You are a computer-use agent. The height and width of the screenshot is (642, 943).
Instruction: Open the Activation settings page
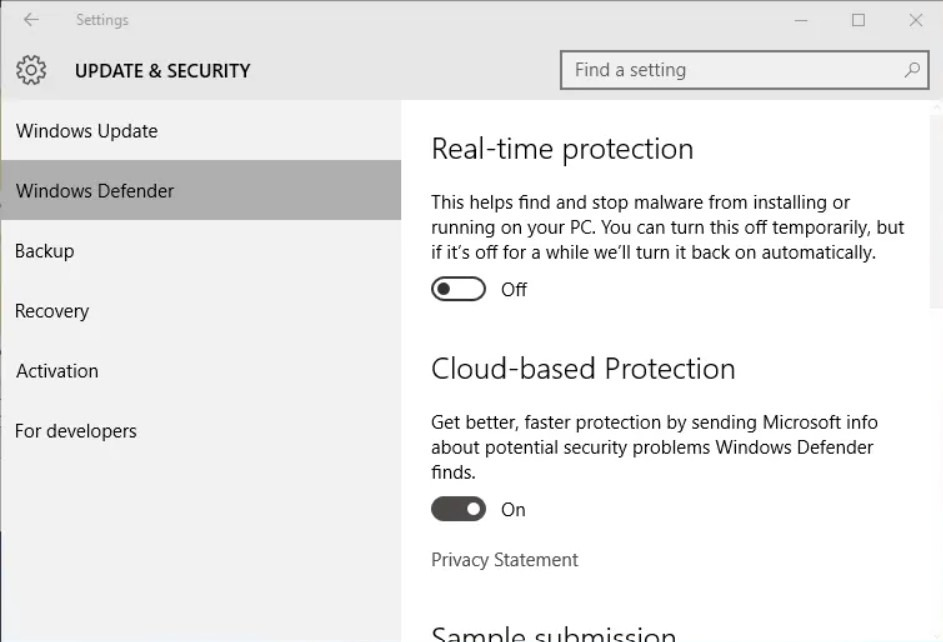click(57, 371)
